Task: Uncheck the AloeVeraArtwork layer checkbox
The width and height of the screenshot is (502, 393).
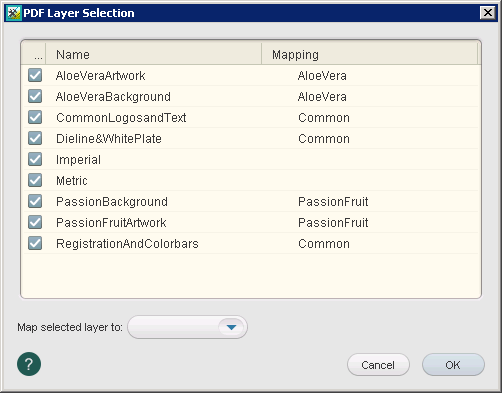Action: tap(35, 75)
